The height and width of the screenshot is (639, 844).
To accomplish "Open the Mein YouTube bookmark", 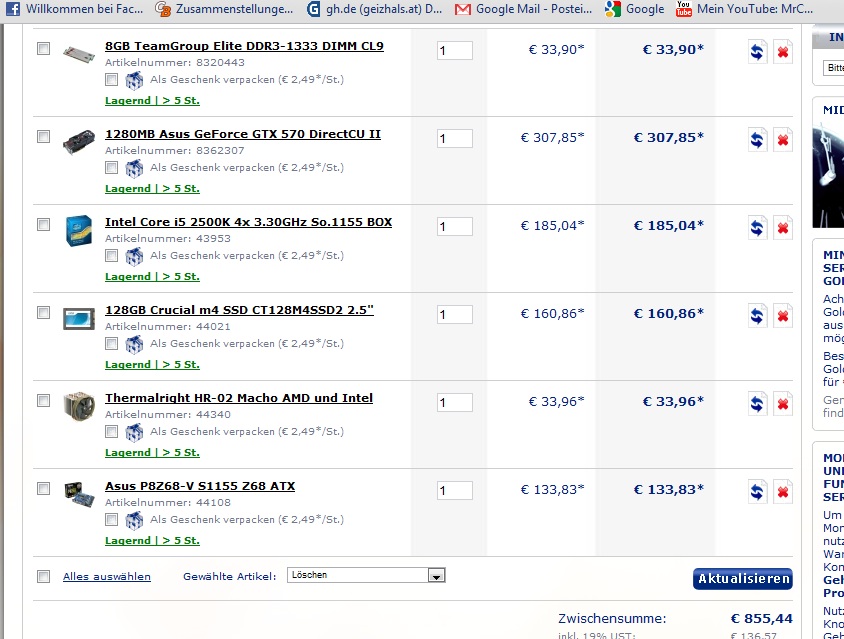I will [744, 9].
